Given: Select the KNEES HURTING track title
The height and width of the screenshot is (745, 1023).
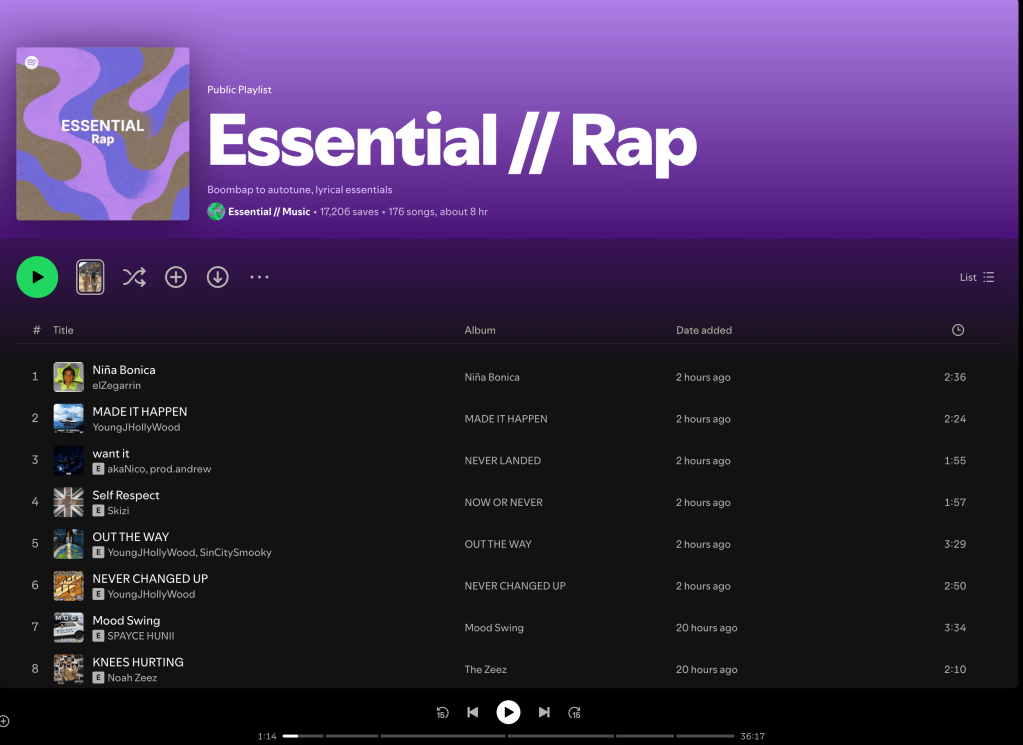Looking at the screenshot, I should [x=138, y=662].
